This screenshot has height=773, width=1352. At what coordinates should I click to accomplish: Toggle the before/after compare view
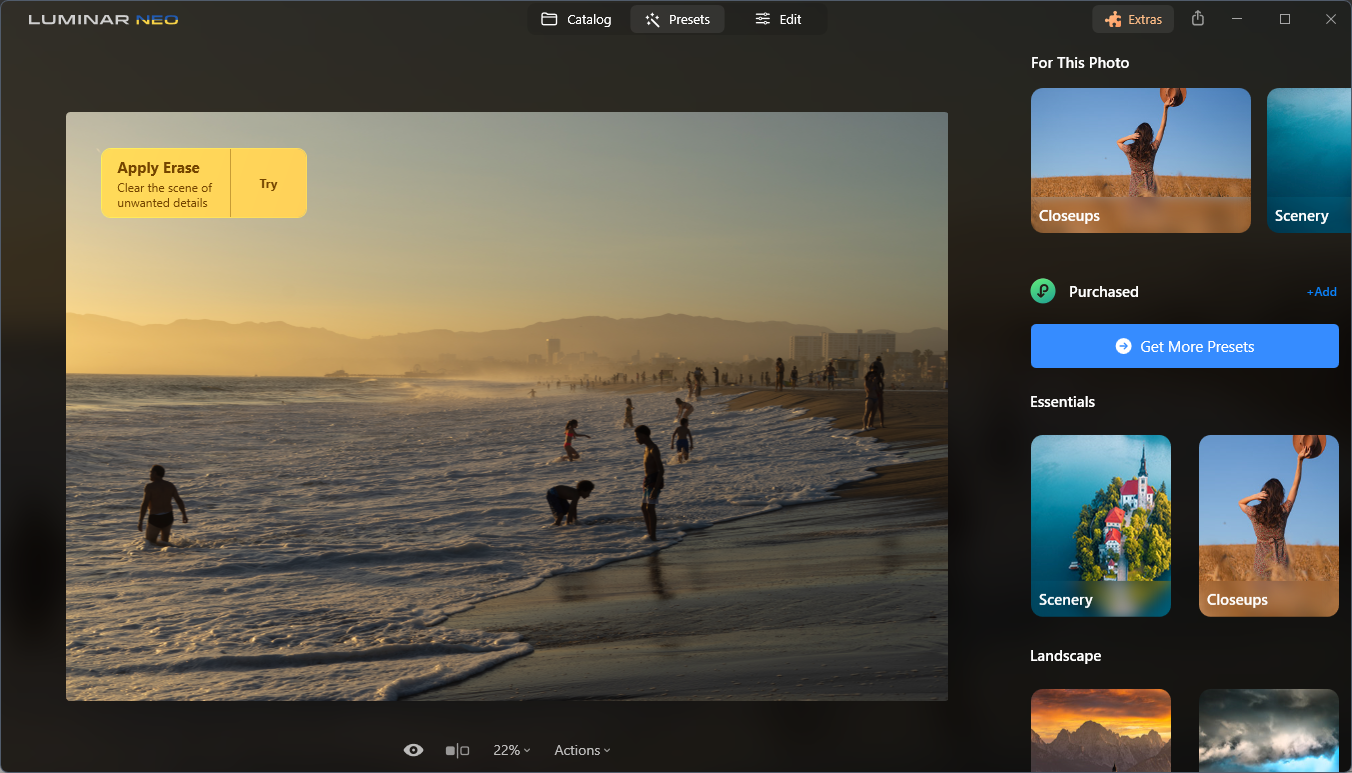[457, 750]
